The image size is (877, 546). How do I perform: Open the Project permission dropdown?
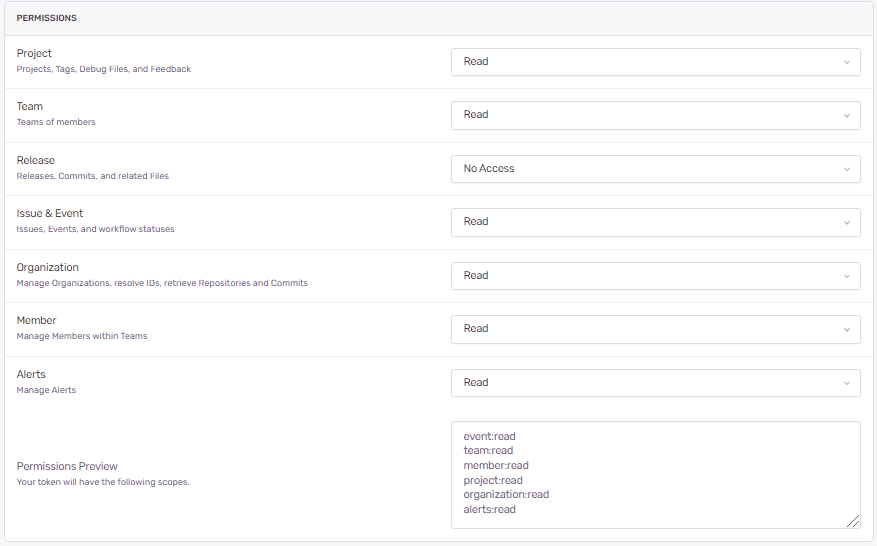[x=656, y=62]
